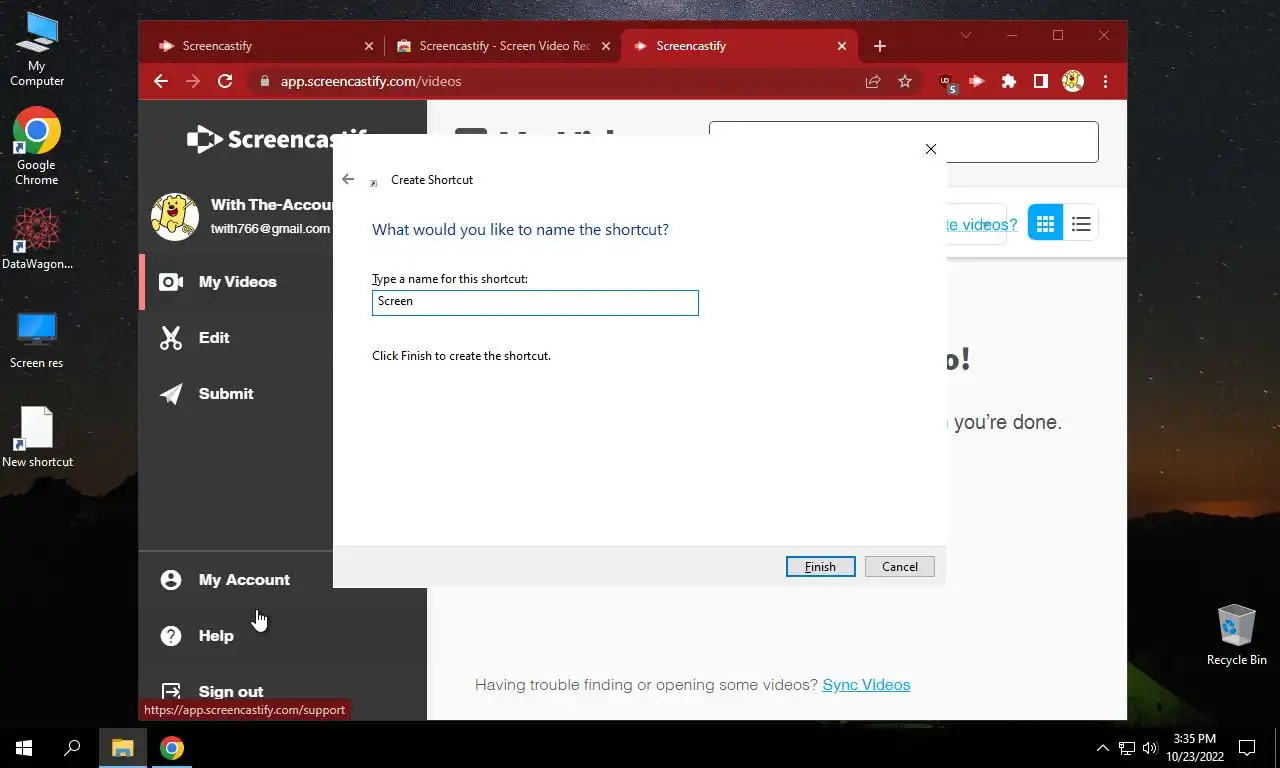Click the Screencastify search box

(x=1020, y=142)
